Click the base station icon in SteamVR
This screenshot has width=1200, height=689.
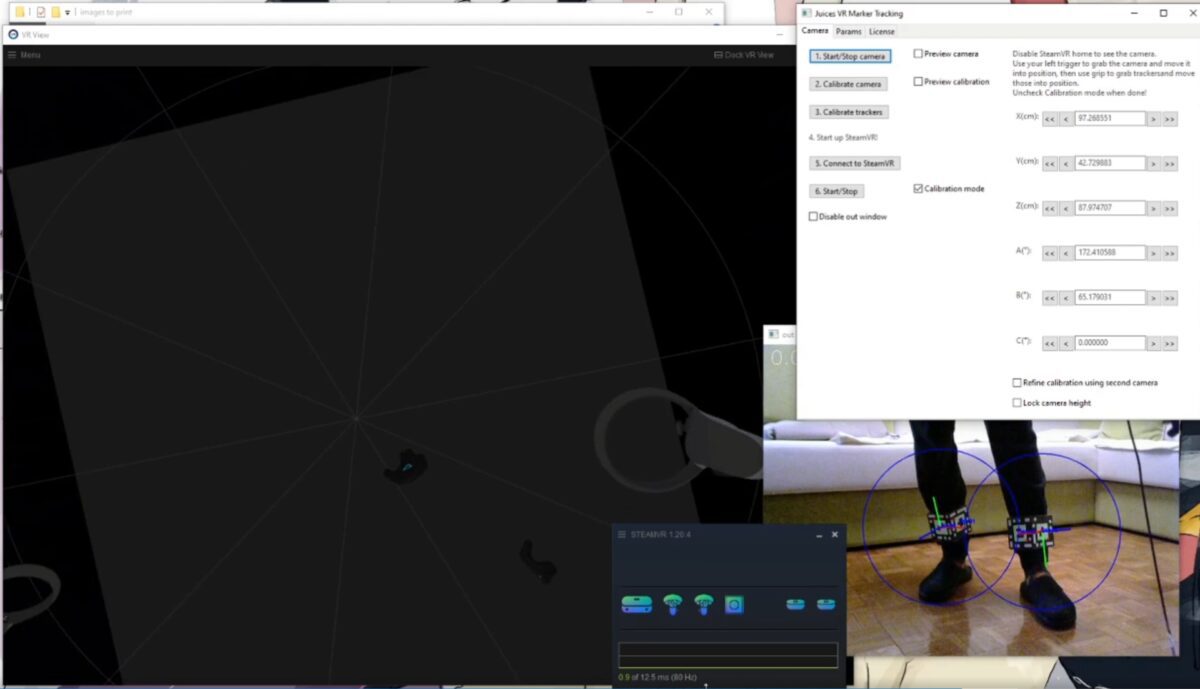(734, 604)
